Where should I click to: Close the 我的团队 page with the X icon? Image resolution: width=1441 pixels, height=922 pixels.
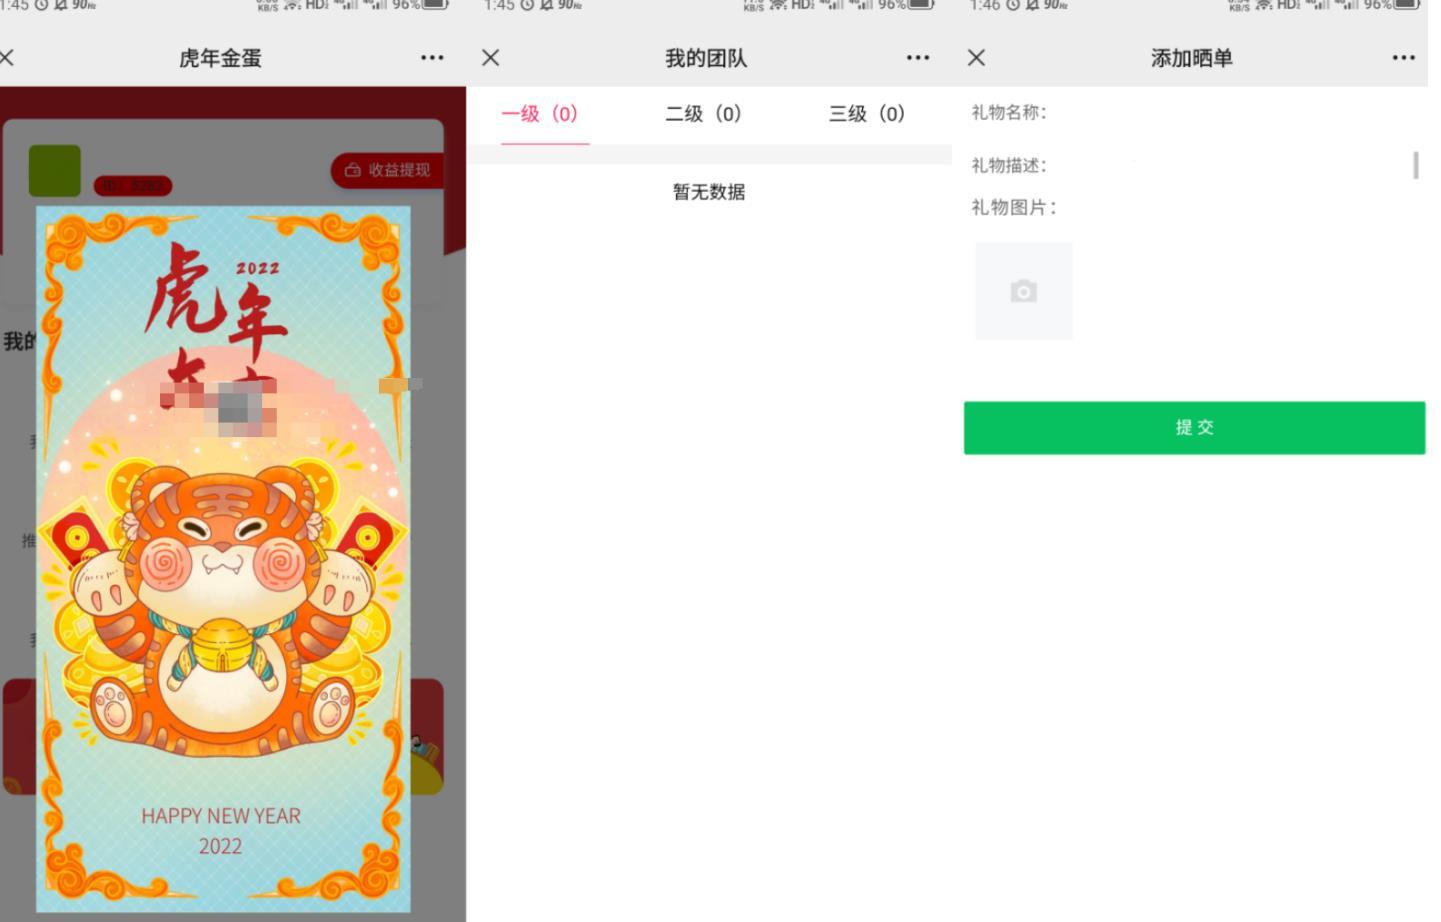tap(490, 58)
